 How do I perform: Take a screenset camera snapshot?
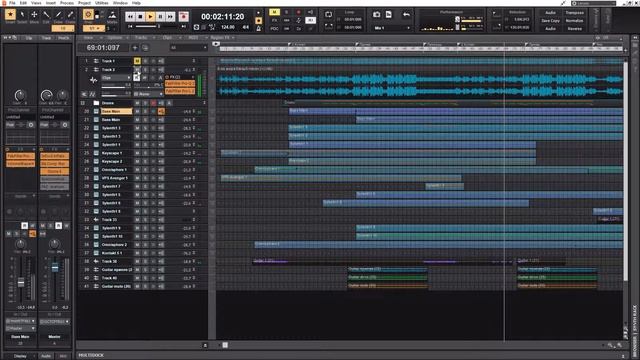coord(376,15)
